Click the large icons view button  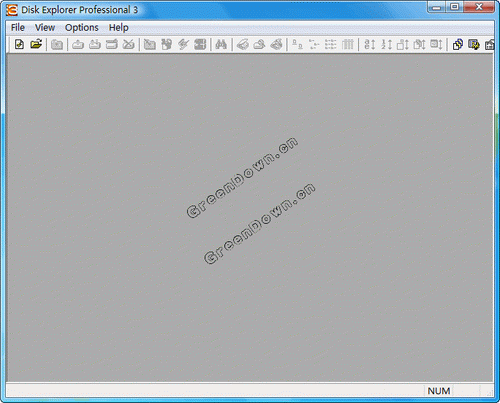point(298,44)
